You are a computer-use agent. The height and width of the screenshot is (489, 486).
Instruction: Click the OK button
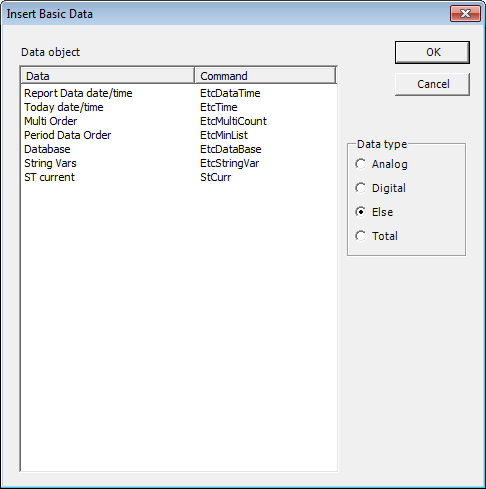(x=432, y=52)
